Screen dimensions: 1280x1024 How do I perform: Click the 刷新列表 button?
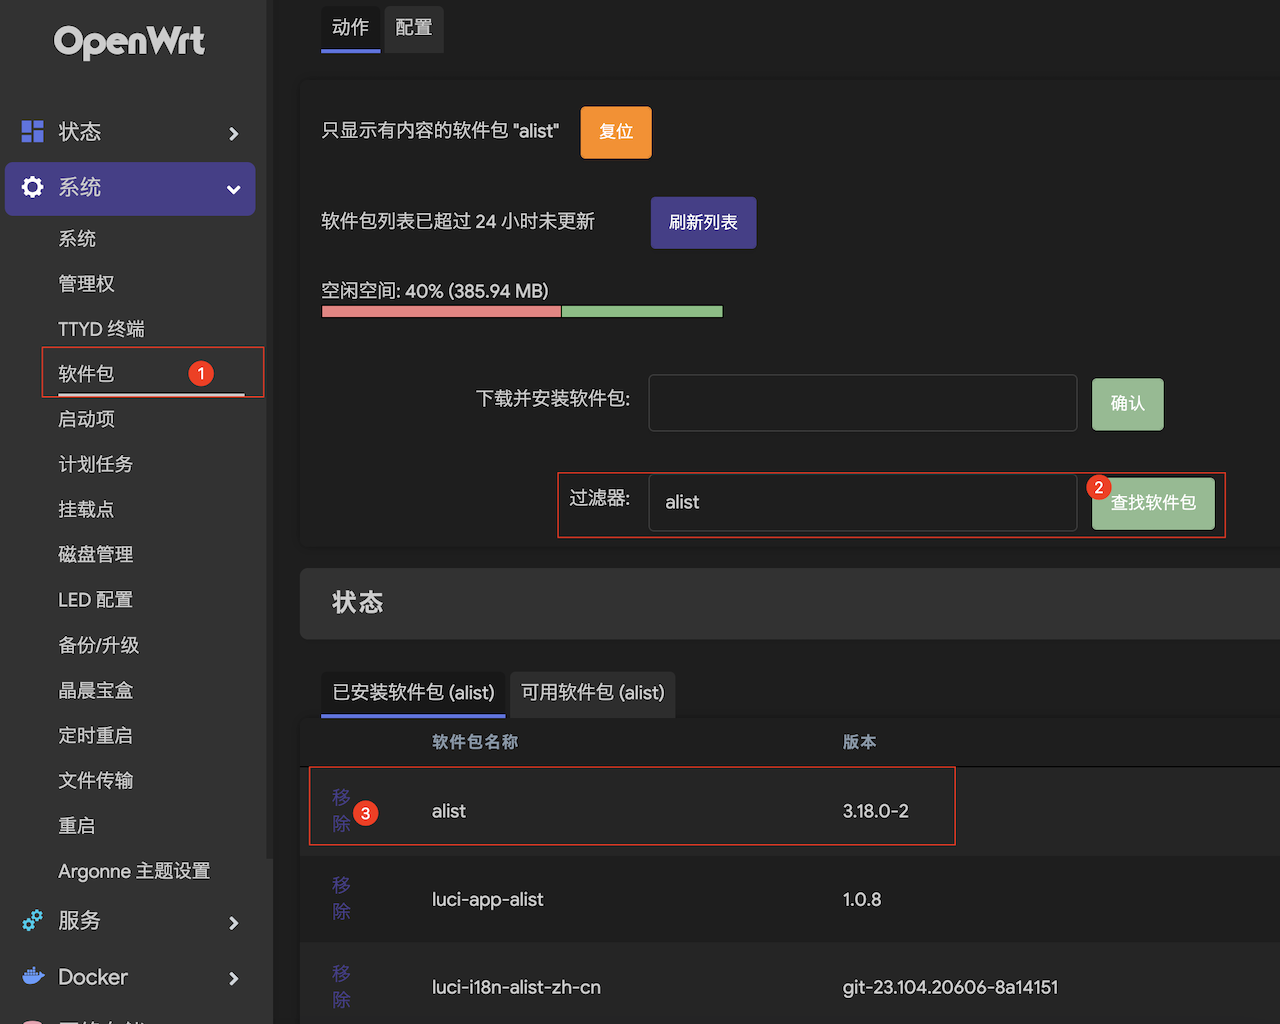[703, 222]
